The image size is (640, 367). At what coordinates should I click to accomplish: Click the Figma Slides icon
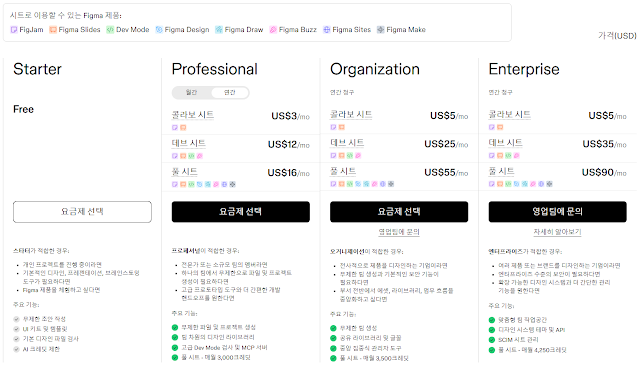pyautogui.click(x=53, y=30)
